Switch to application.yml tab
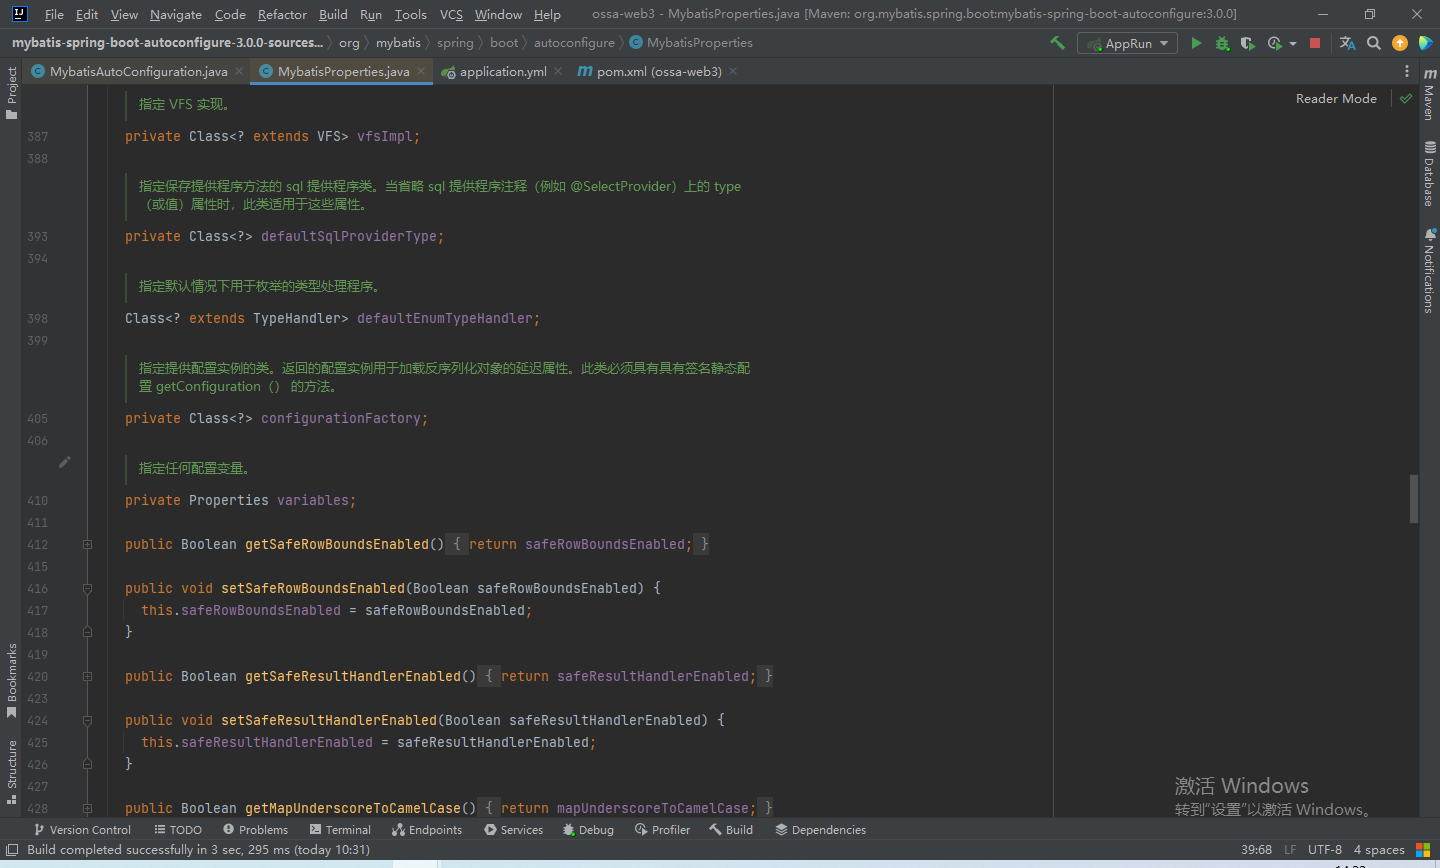 coord(503,71)
